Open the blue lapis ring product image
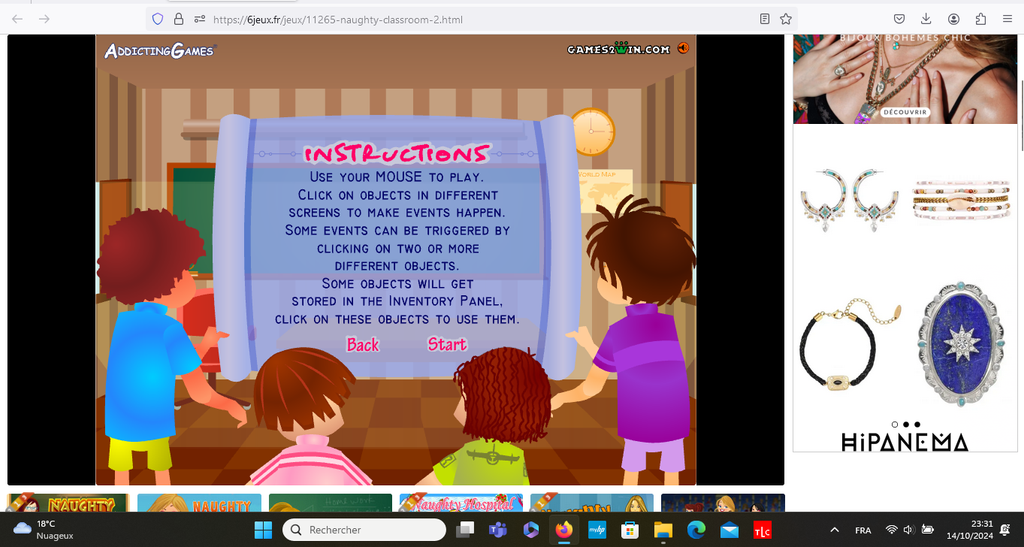 961,344
